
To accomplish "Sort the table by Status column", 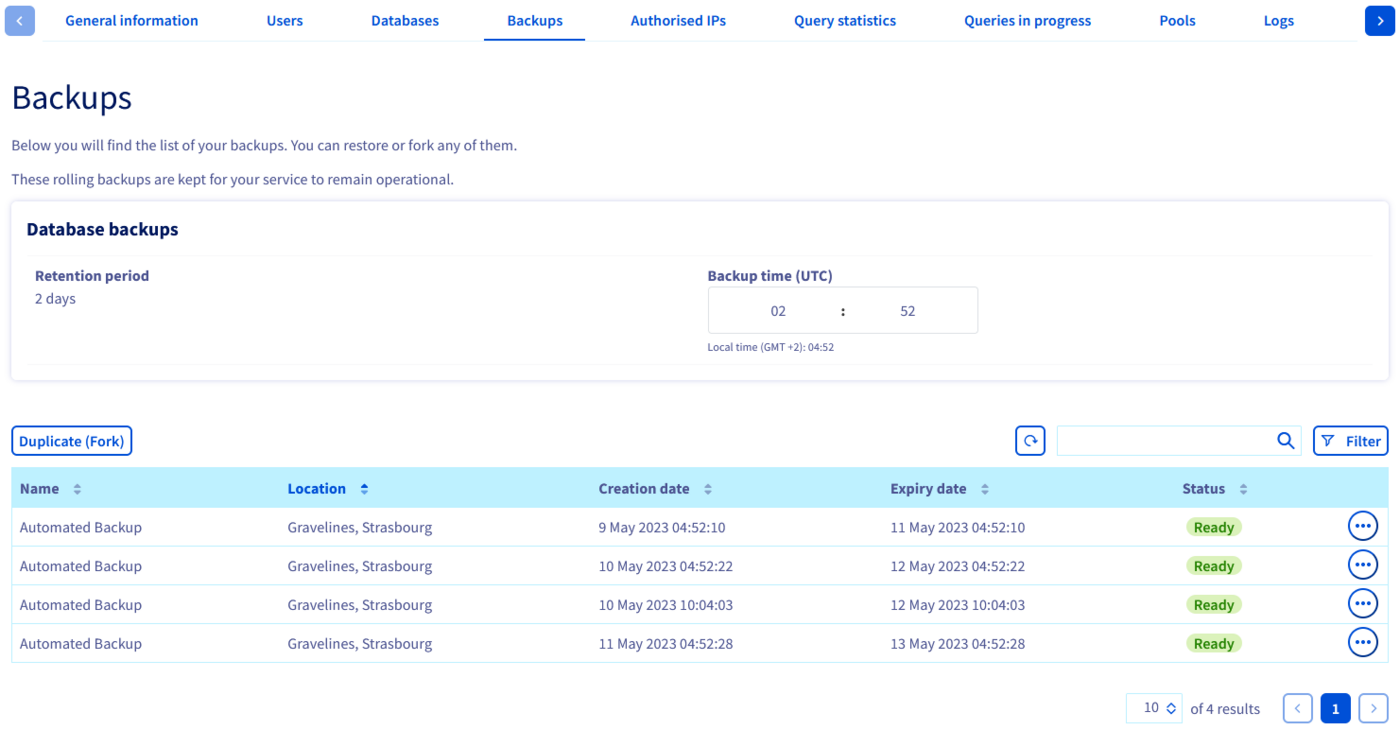I will click(1243, 489).
